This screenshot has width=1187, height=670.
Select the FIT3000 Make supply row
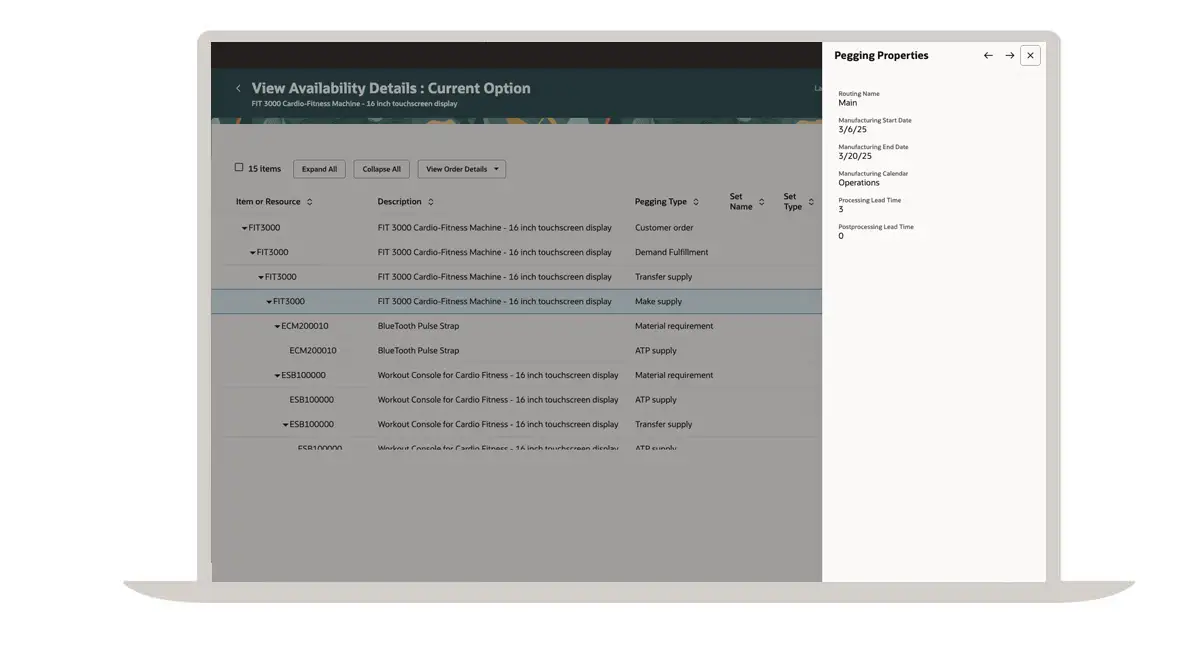494,302
